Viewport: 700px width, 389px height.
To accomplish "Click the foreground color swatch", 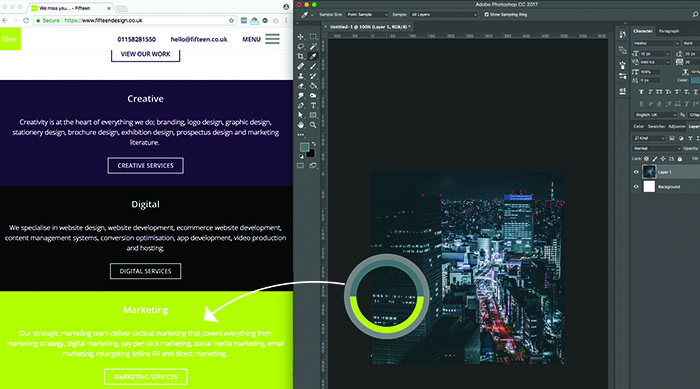I will click(x=304, y=147).
